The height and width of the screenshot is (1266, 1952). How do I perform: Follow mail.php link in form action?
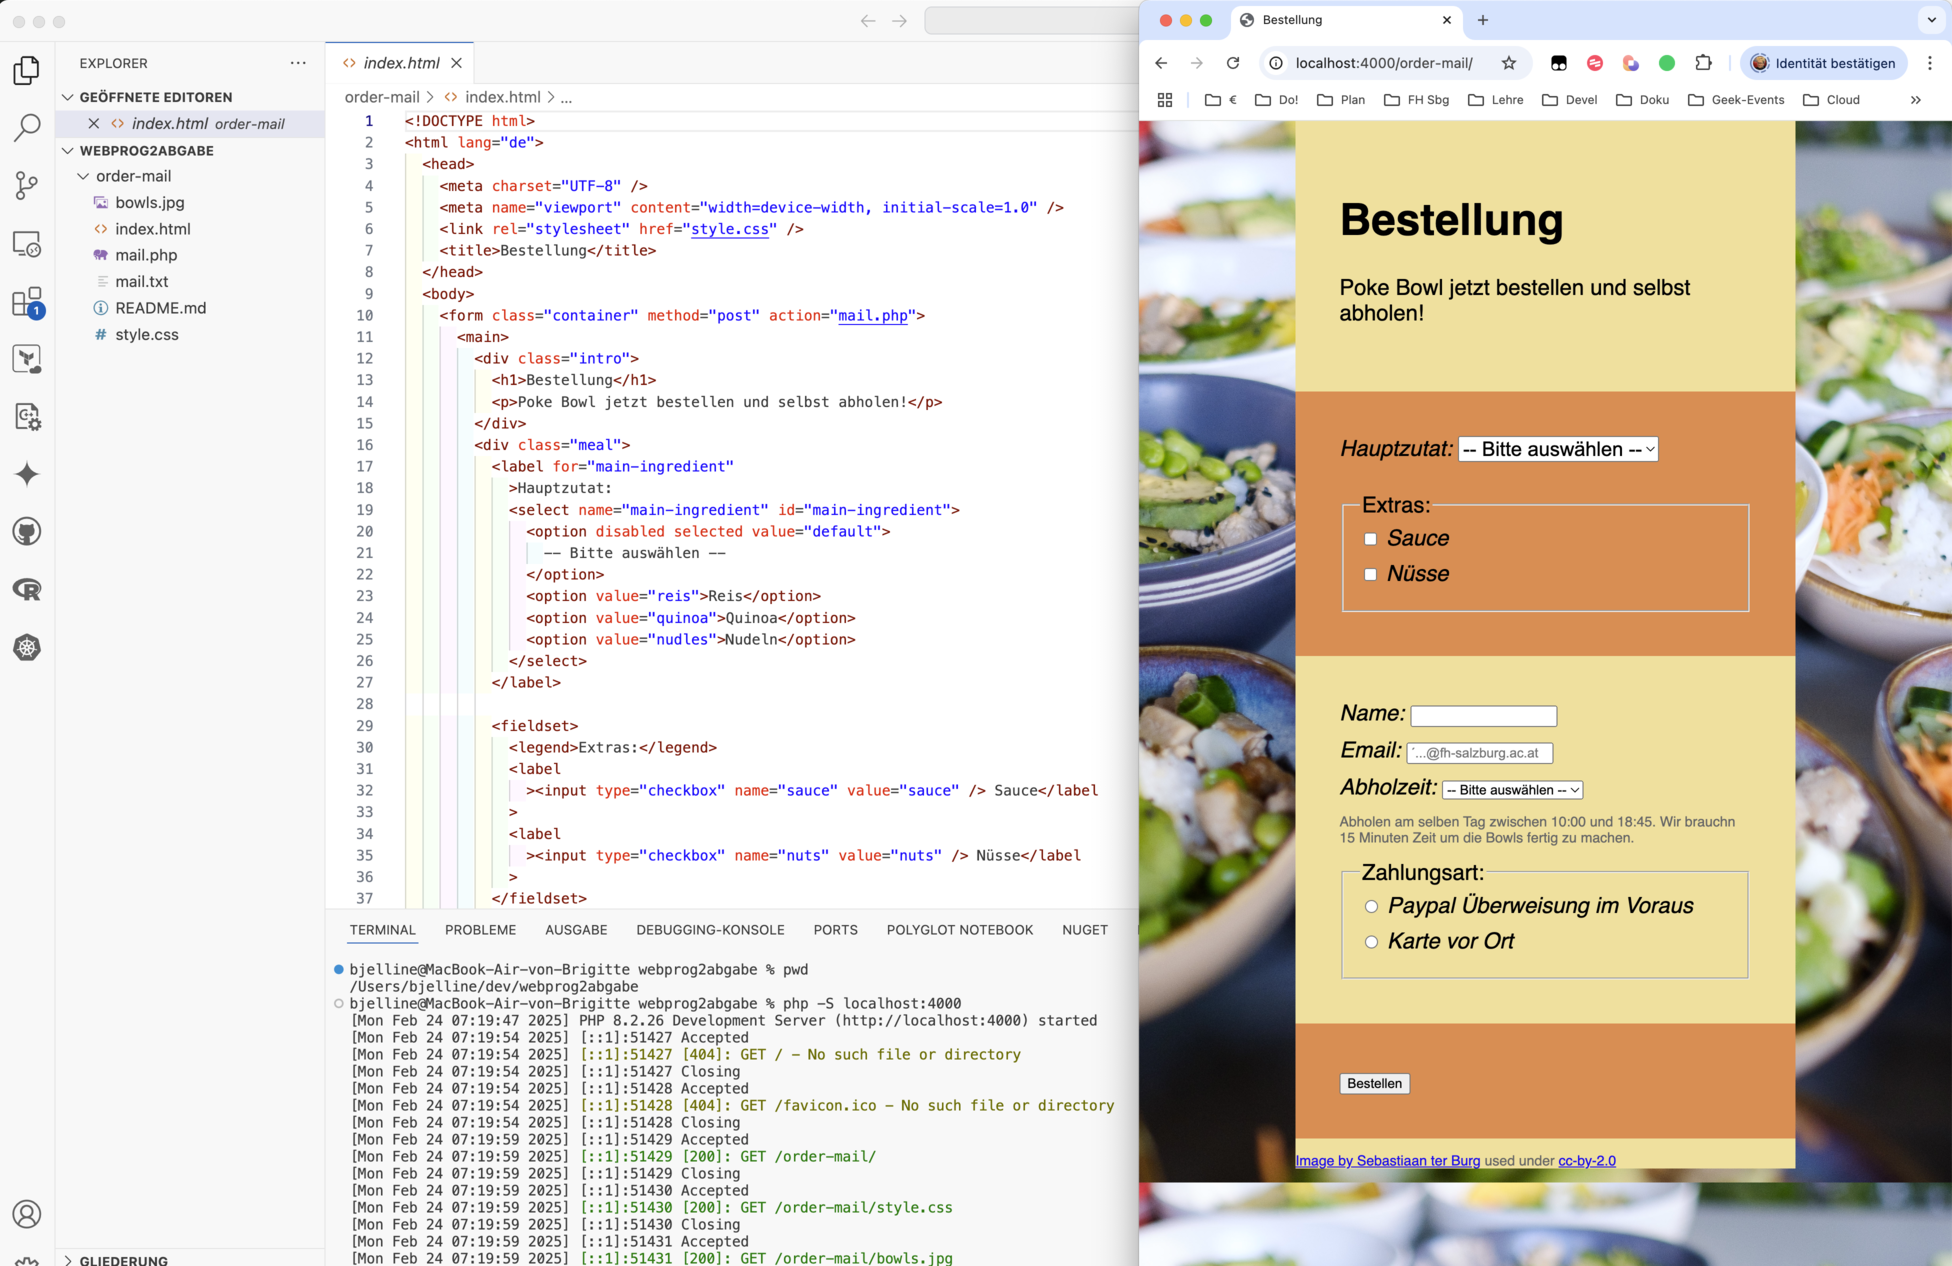[873, 315]
